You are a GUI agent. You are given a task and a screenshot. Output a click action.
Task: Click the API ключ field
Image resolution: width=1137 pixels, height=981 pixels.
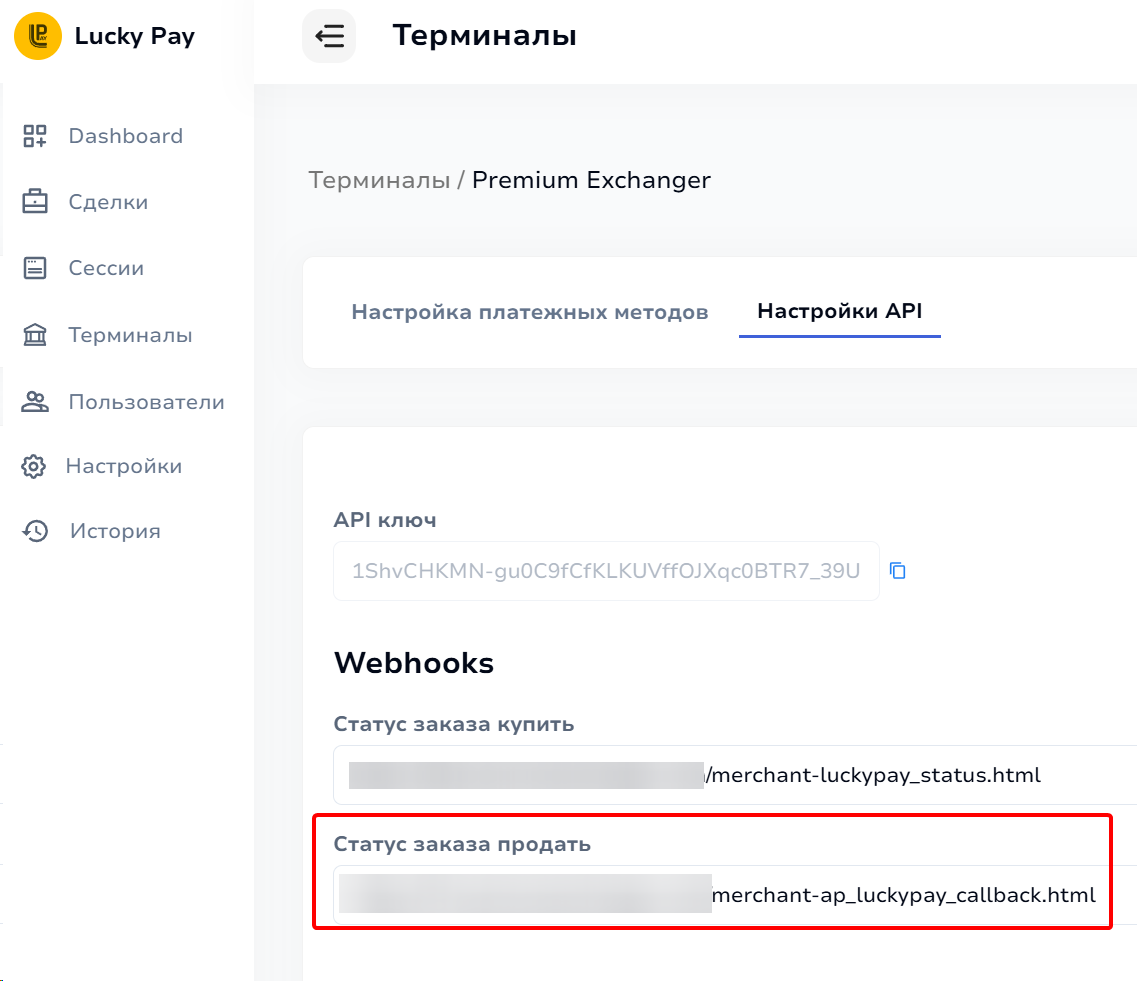pyautogui.click(x=606, y=571)
